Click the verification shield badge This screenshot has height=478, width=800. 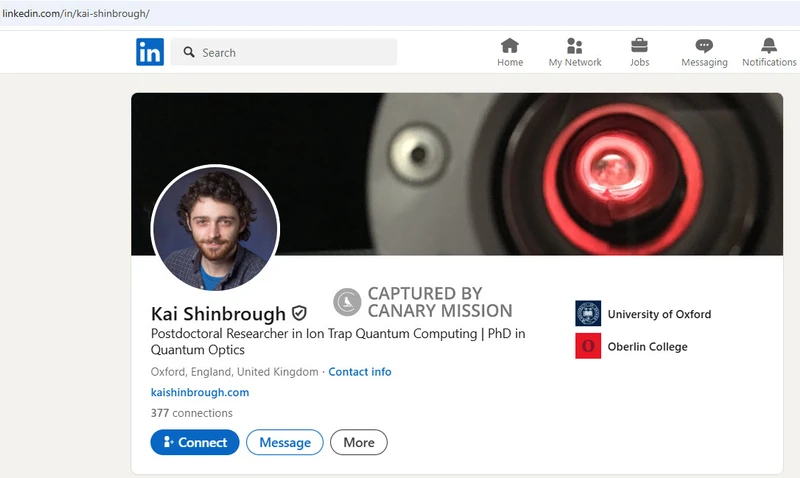pos(299,313)
